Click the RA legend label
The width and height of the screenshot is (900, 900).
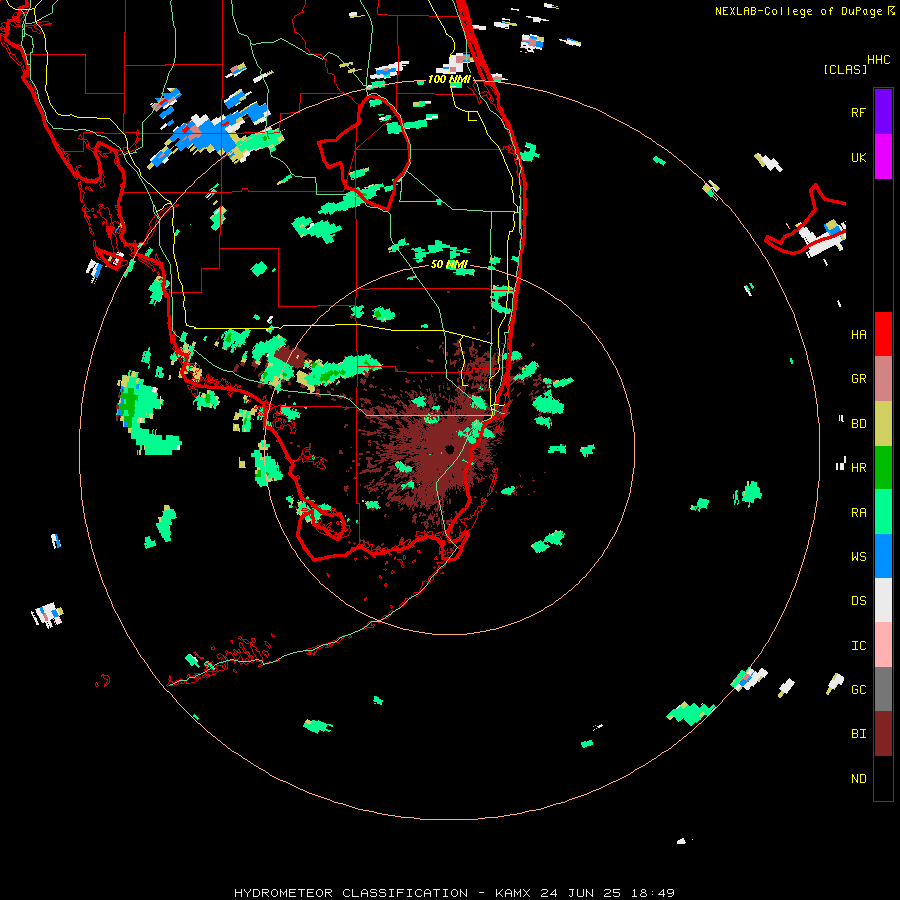(x=858, y=513)
